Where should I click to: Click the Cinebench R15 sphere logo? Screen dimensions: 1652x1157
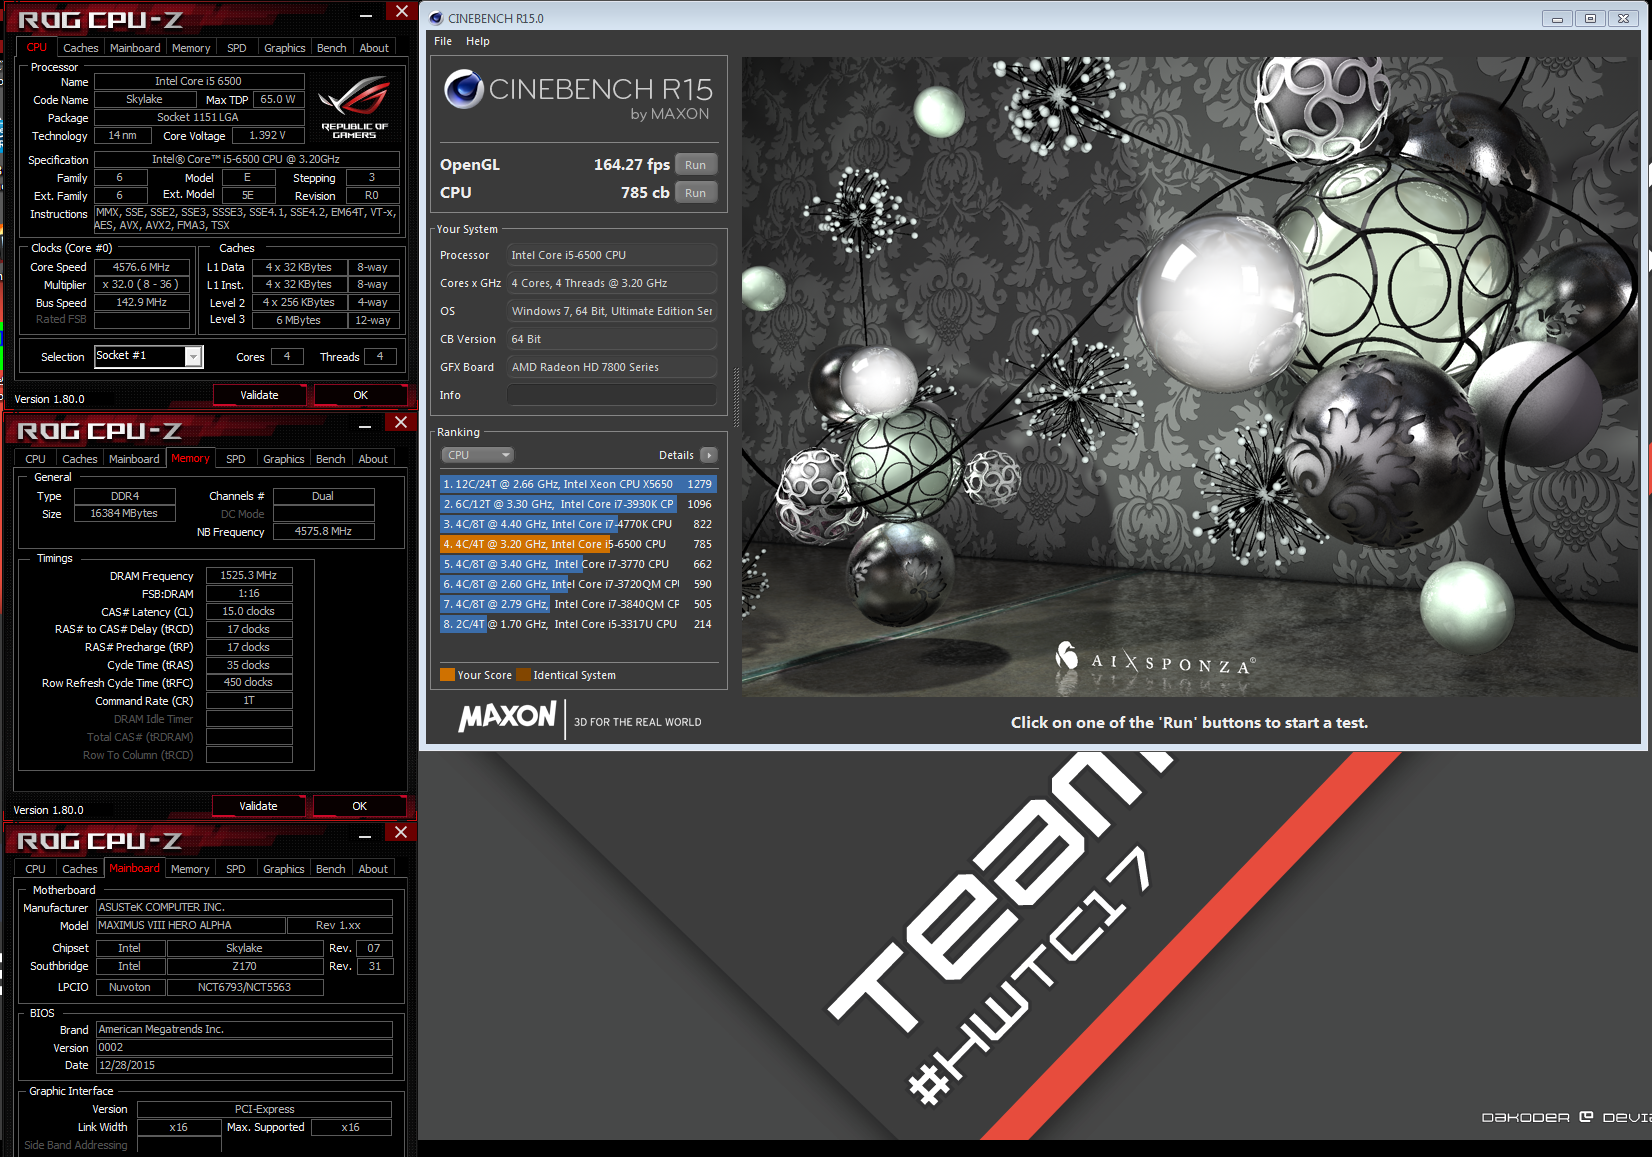(x=464, y=89)
